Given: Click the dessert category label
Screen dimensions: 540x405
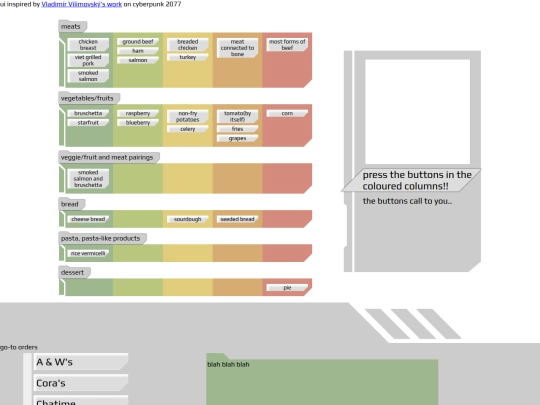Looking at the screenshot, I should 74,272.
